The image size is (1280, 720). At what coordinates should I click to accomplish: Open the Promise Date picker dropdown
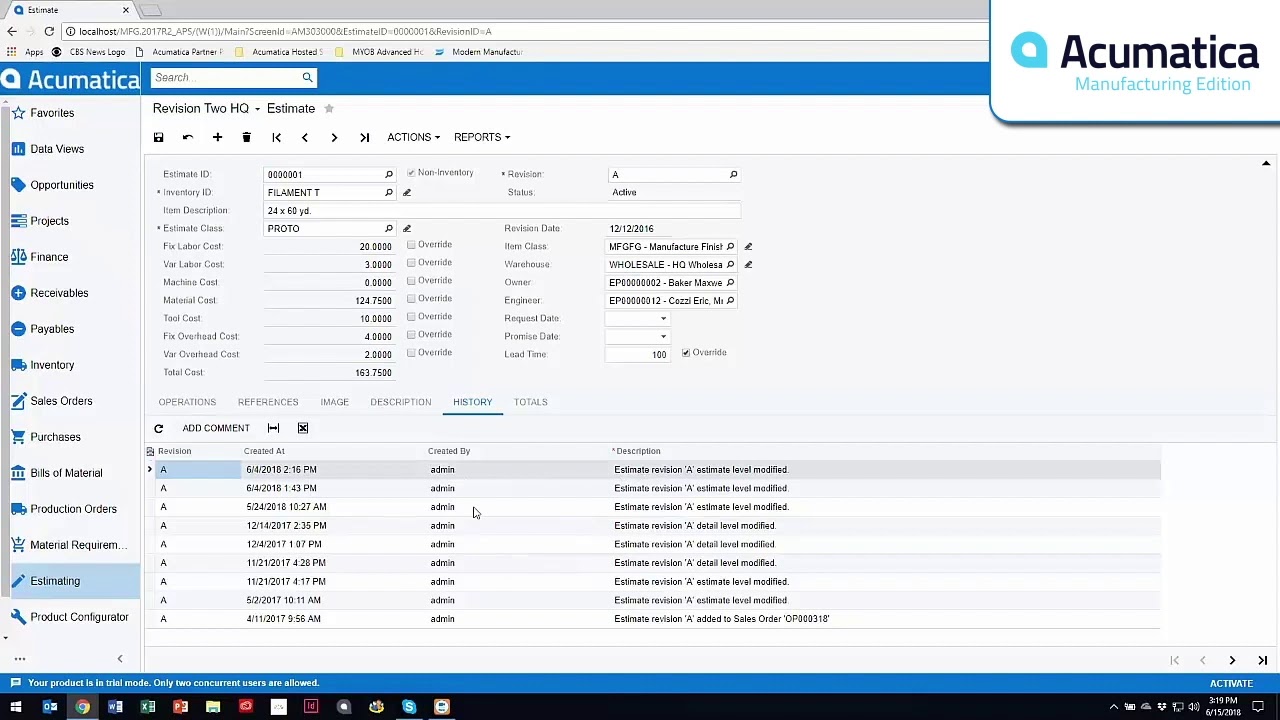663,337
